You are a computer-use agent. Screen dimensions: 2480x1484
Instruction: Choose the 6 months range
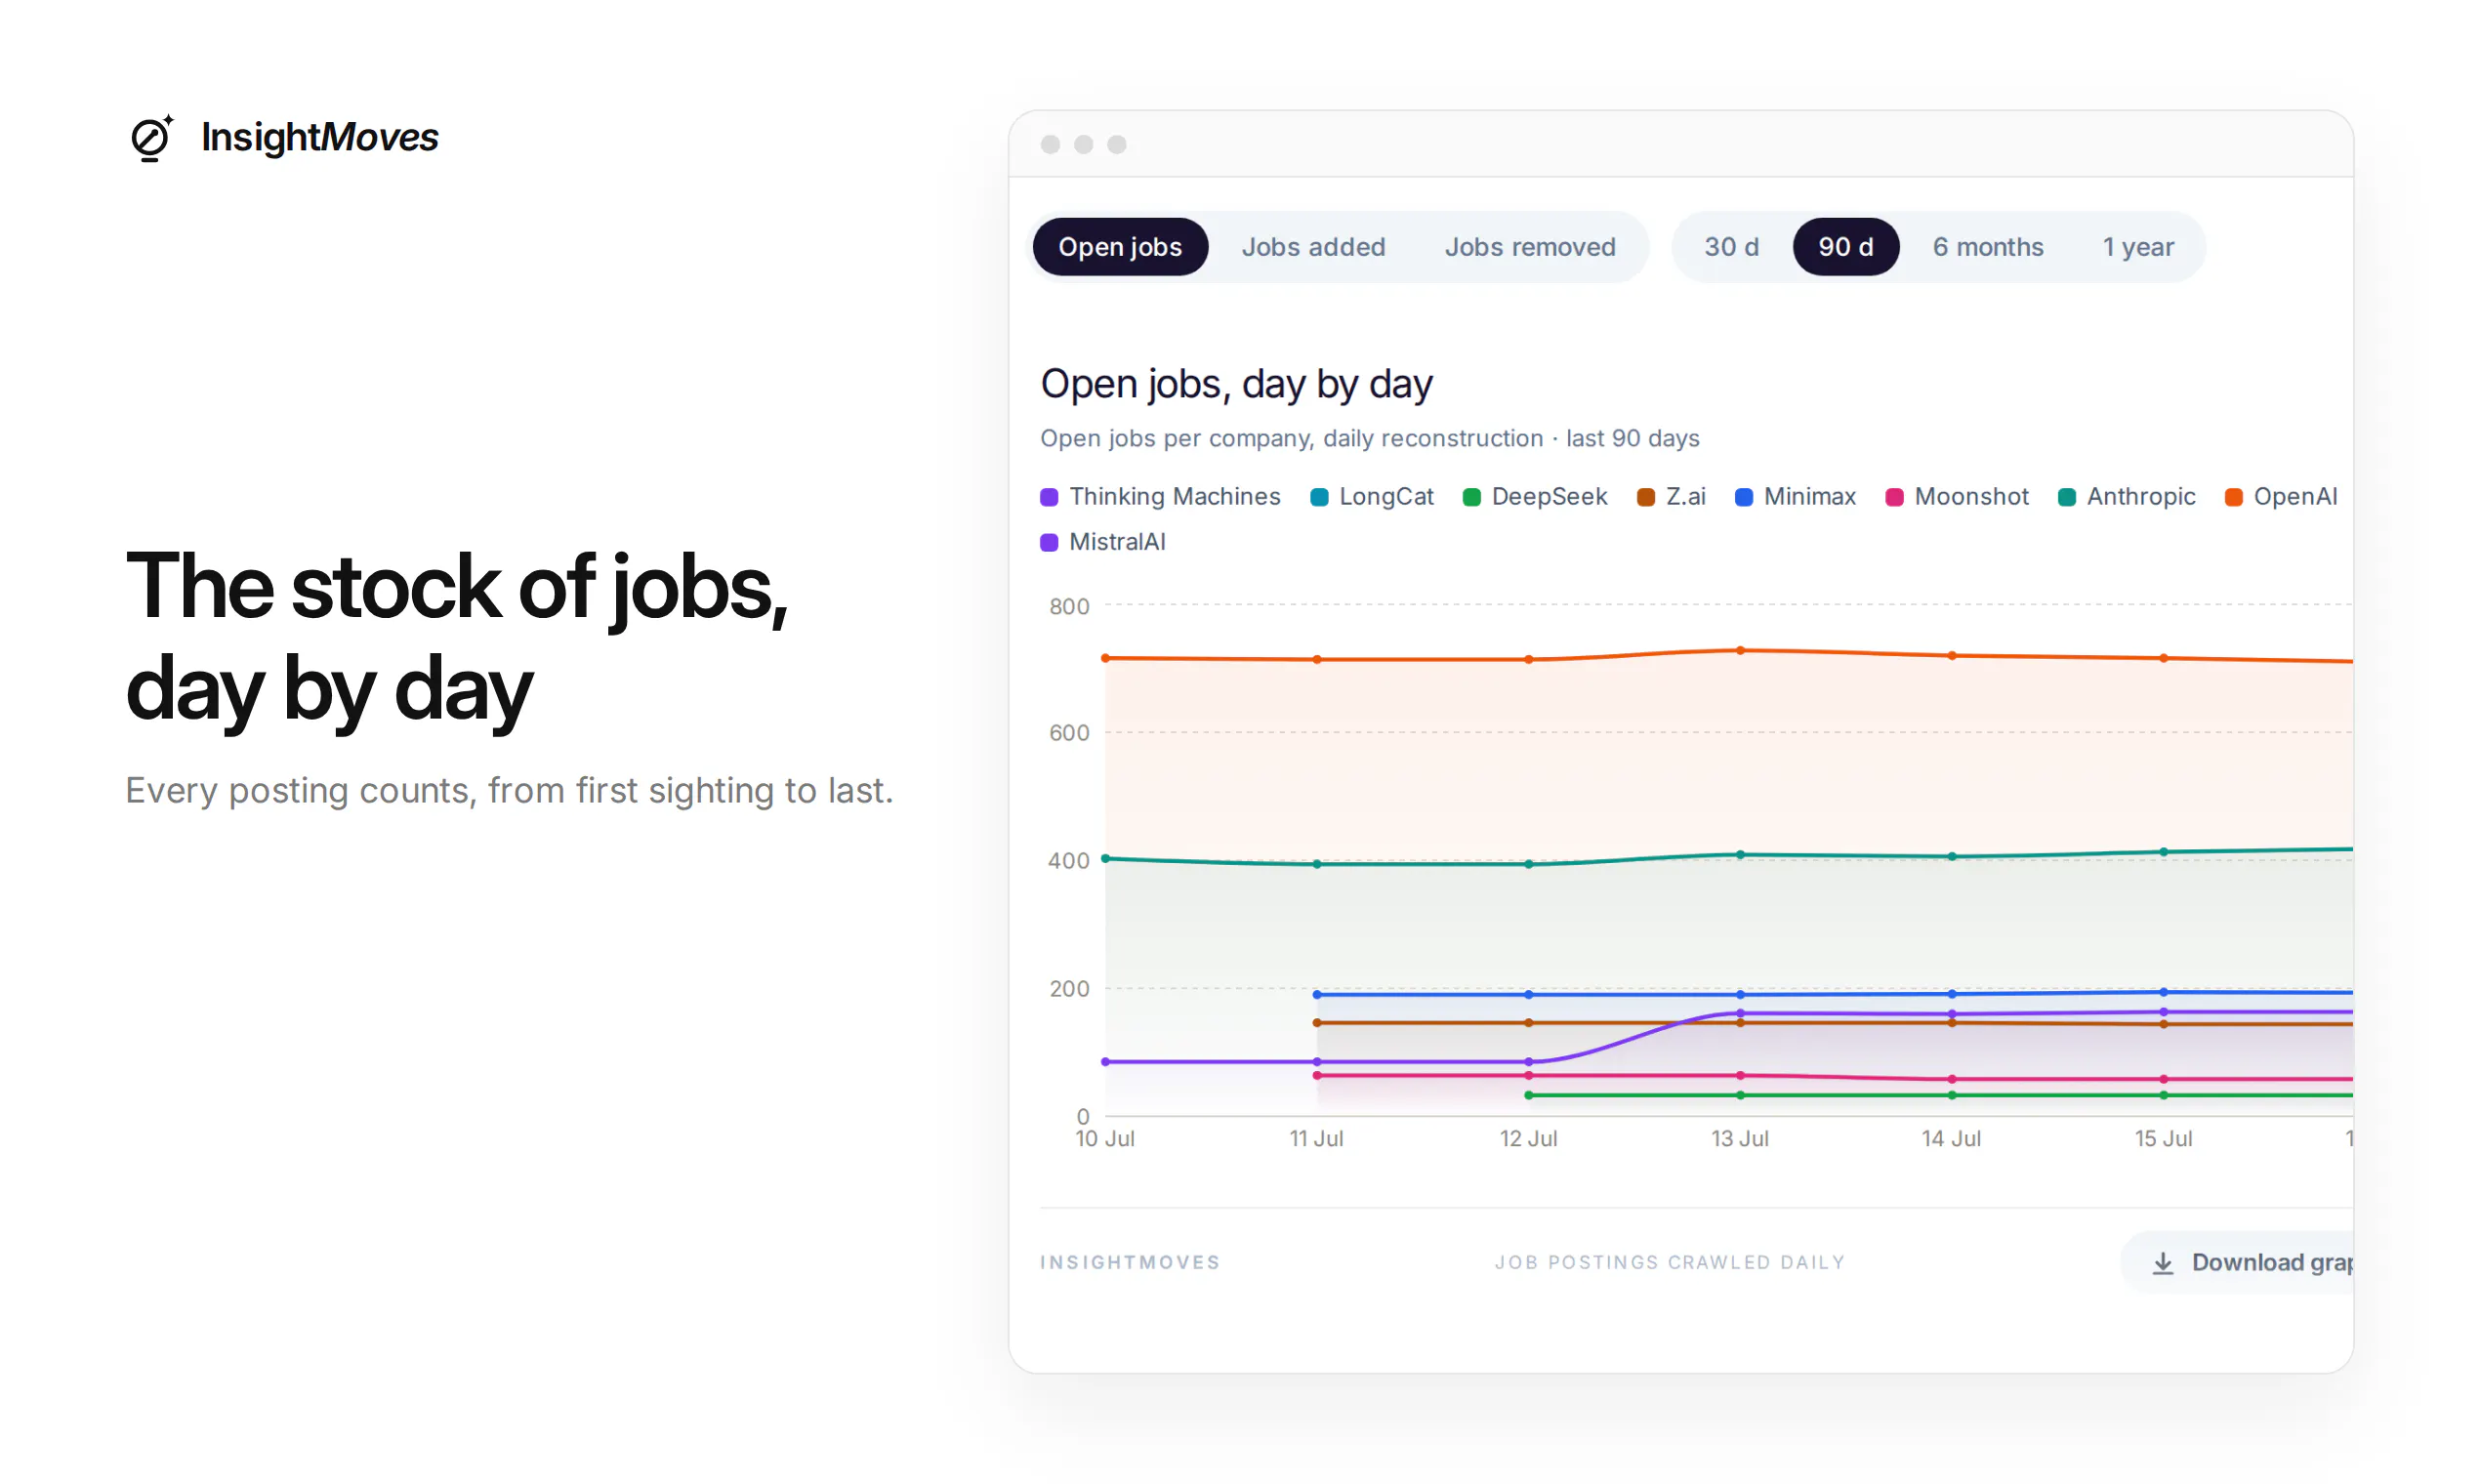[x=1988, y=247]
